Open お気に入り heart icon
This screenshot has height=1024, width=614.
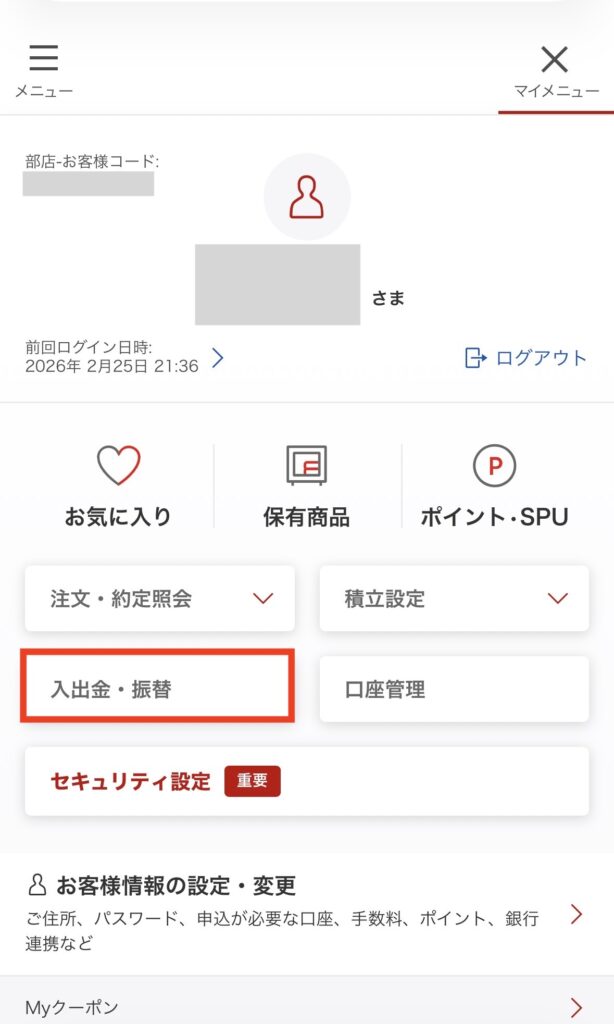pos(118,466)
